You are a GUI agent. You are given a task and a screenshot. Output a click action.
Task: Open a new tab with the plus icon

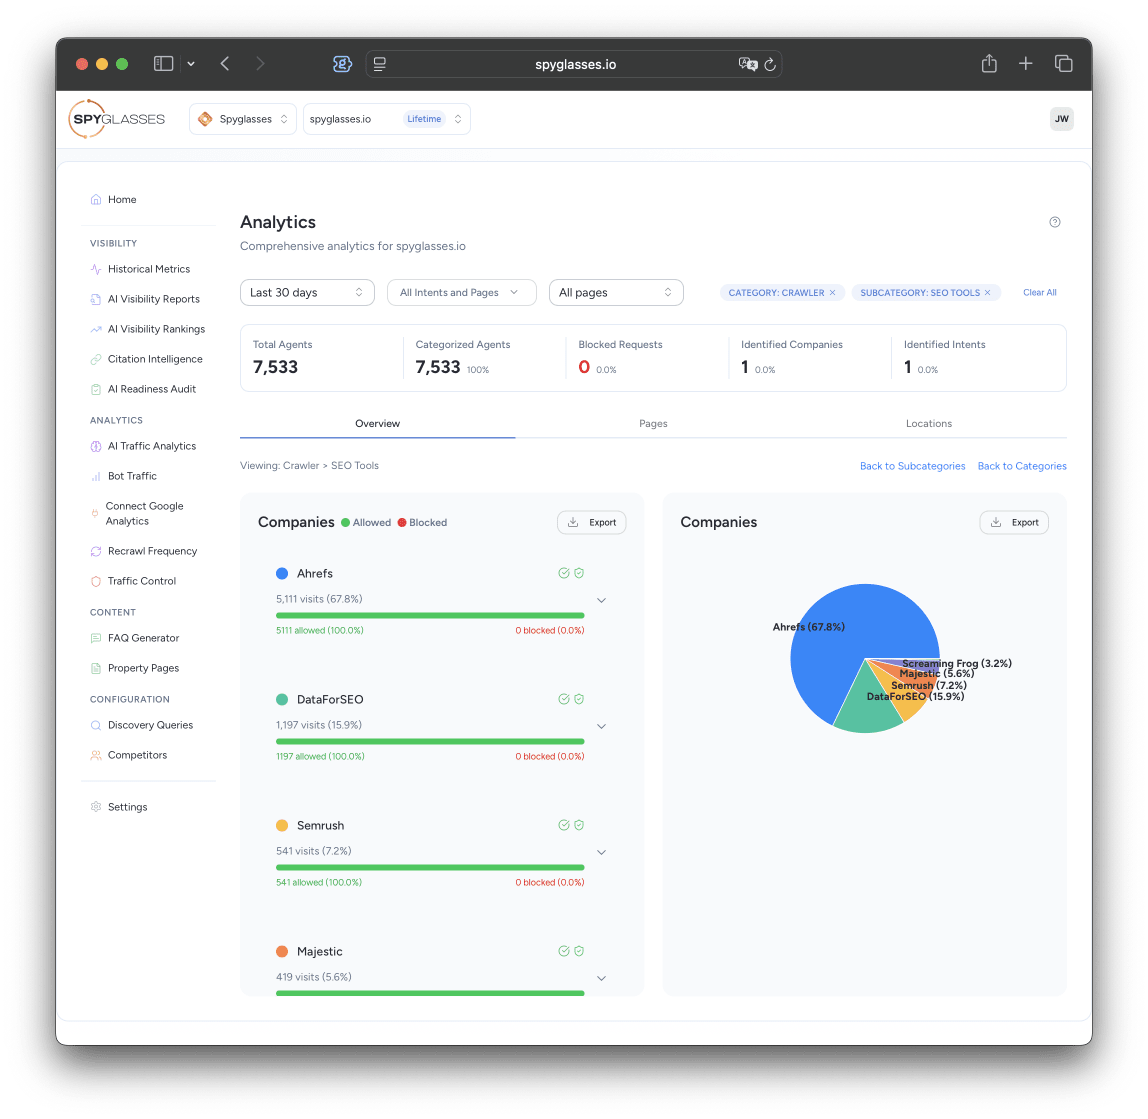click(1026, 64)
